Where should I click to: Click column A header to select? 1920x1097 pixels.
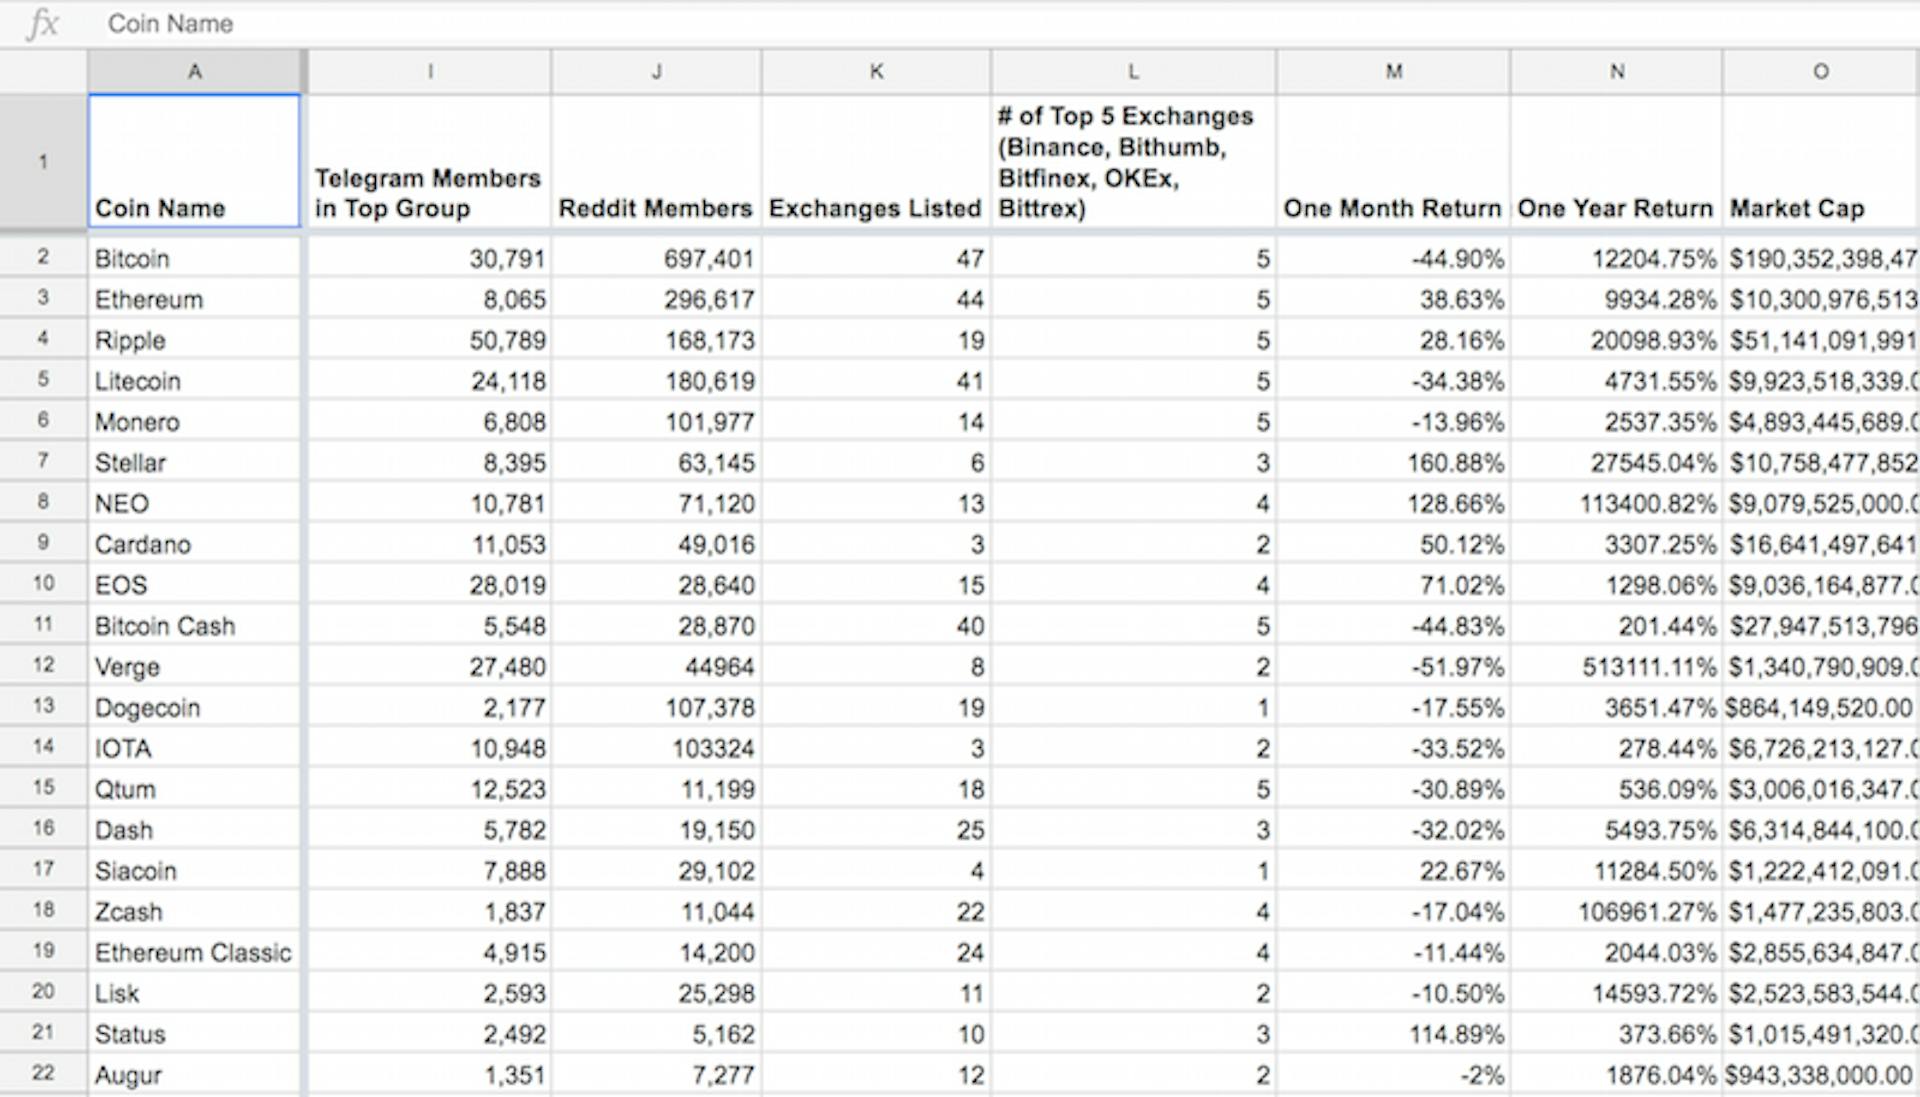click(195, 70)
